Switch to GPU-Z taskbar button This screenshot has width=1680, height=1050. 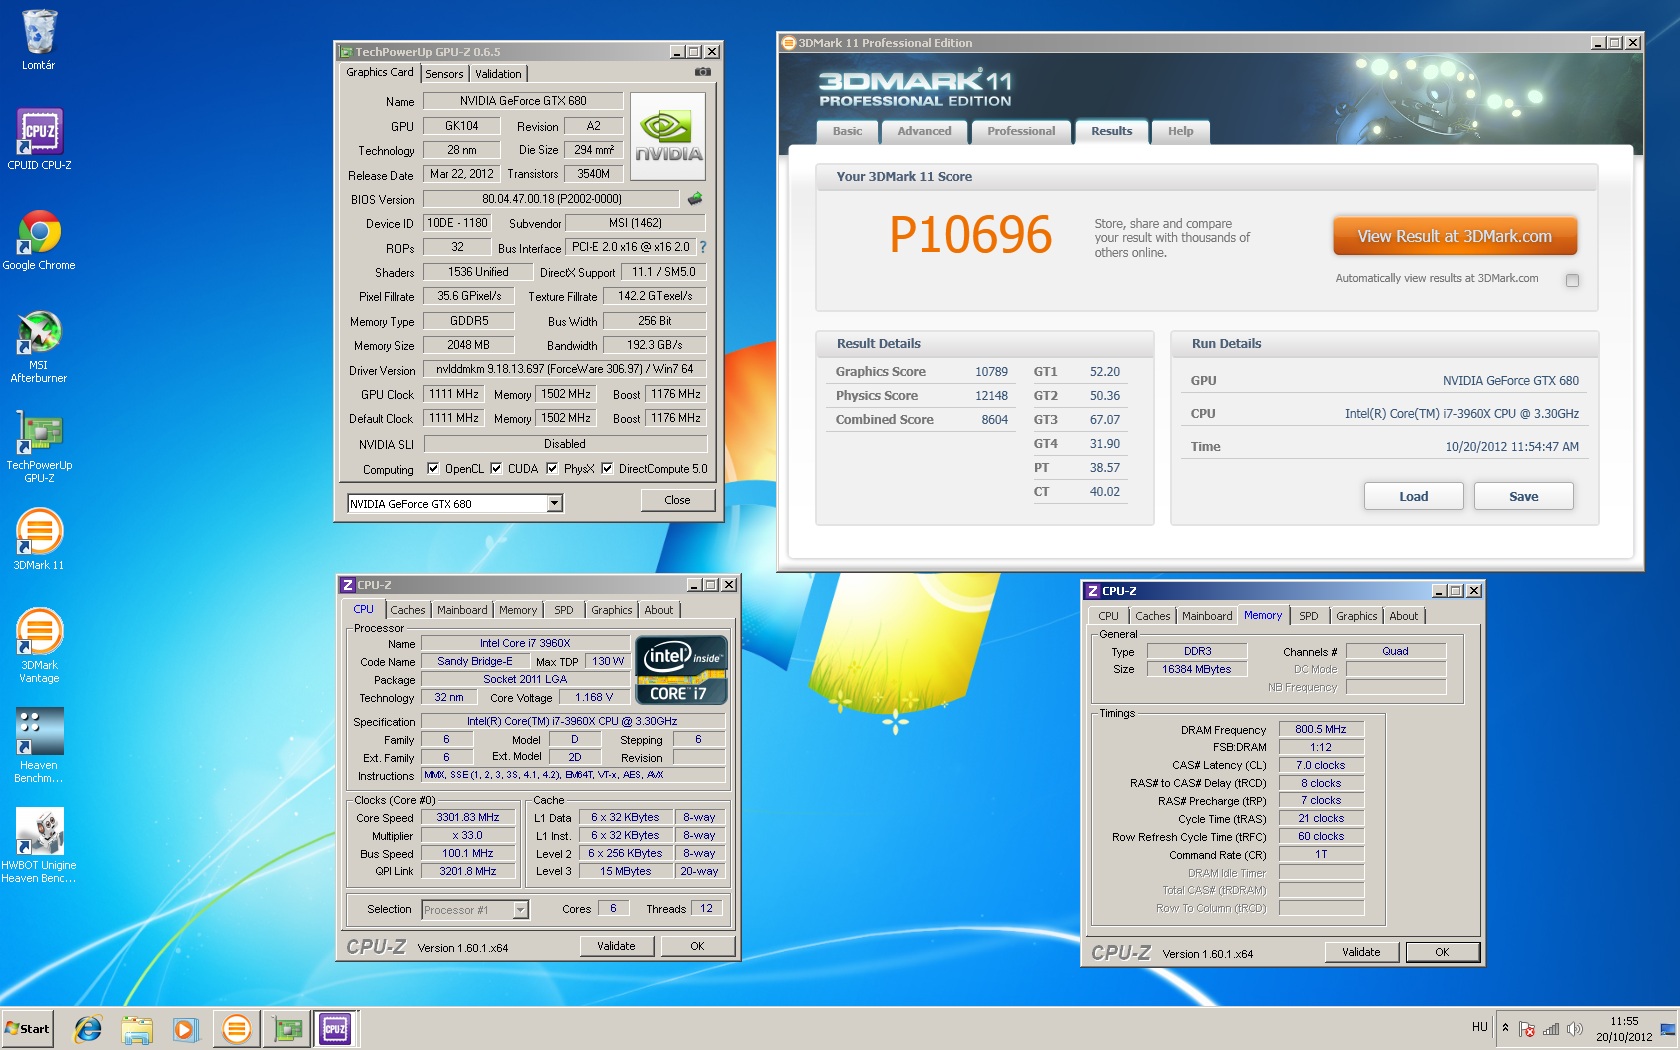coord(288,1028)
